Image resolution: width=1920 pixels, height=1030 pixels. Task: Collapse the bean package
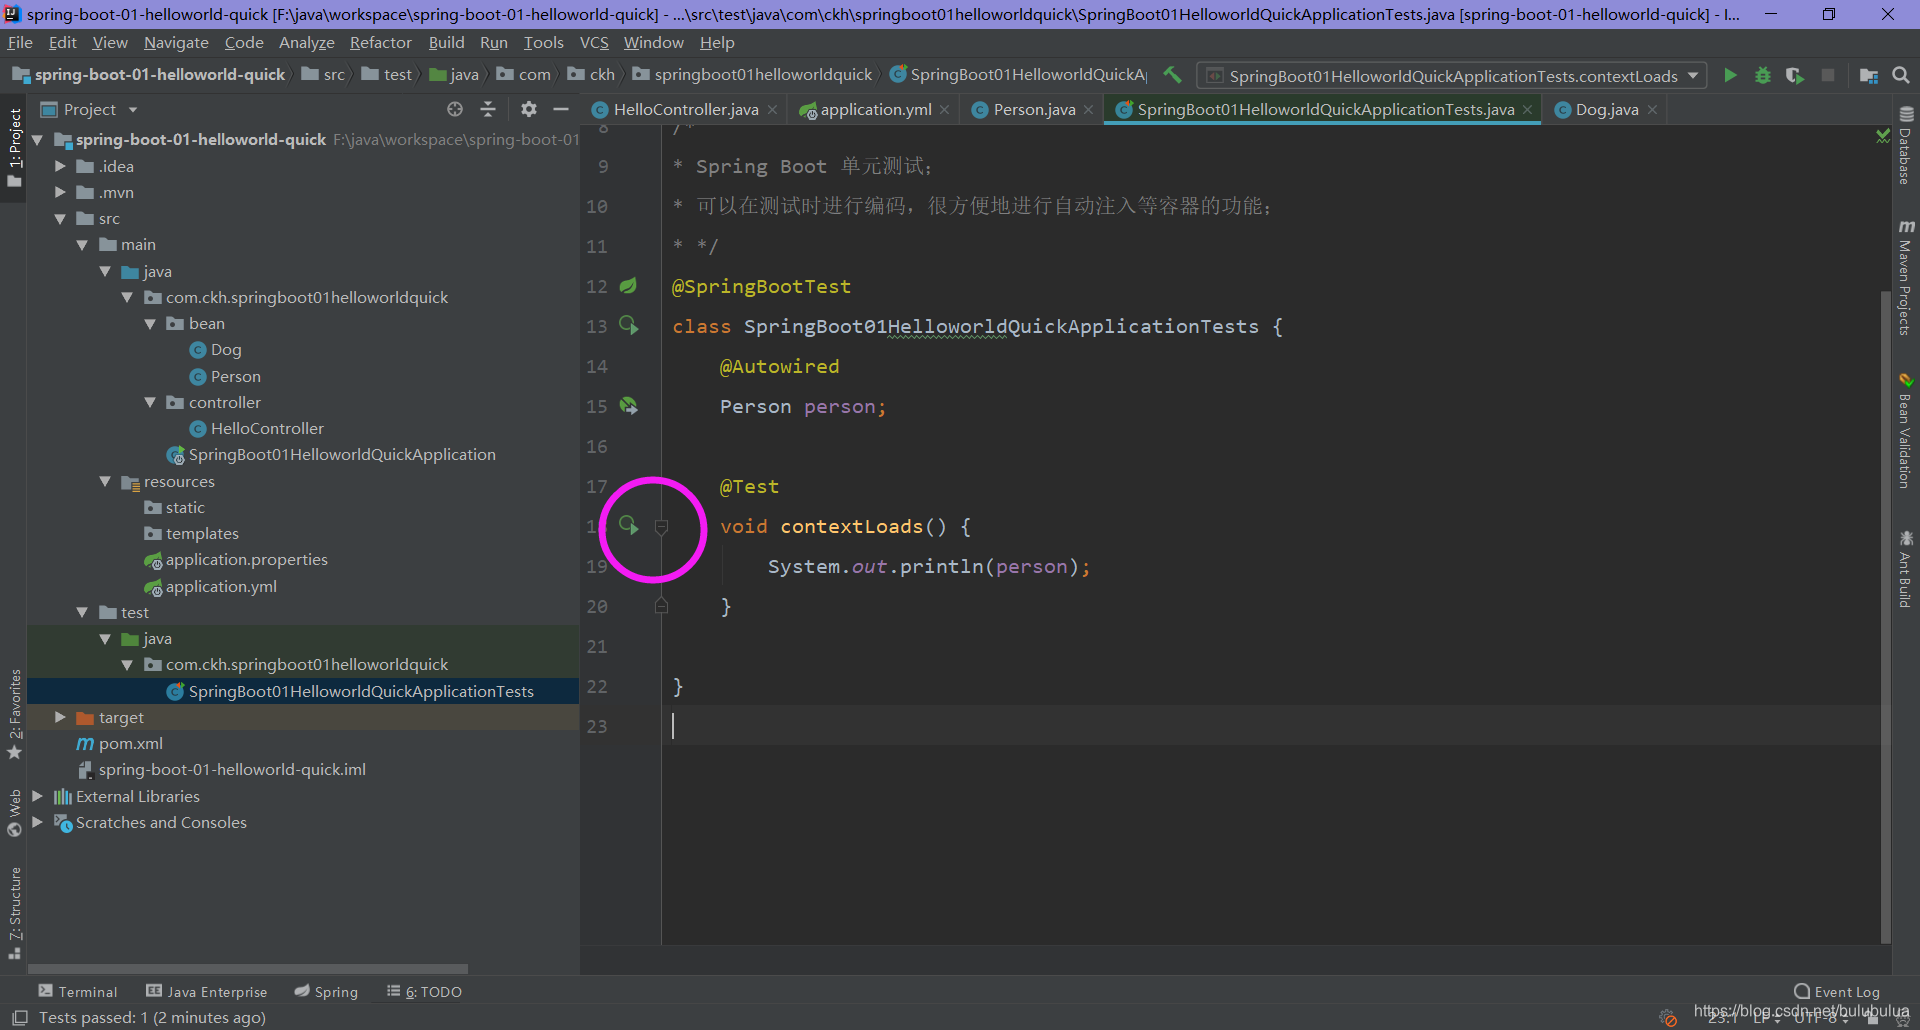click(150, 323)
